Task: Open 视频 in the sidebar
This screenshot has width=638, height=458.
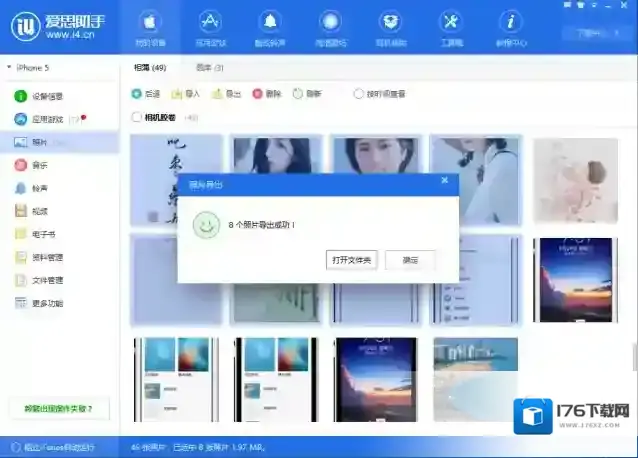Action: [59, 211]
